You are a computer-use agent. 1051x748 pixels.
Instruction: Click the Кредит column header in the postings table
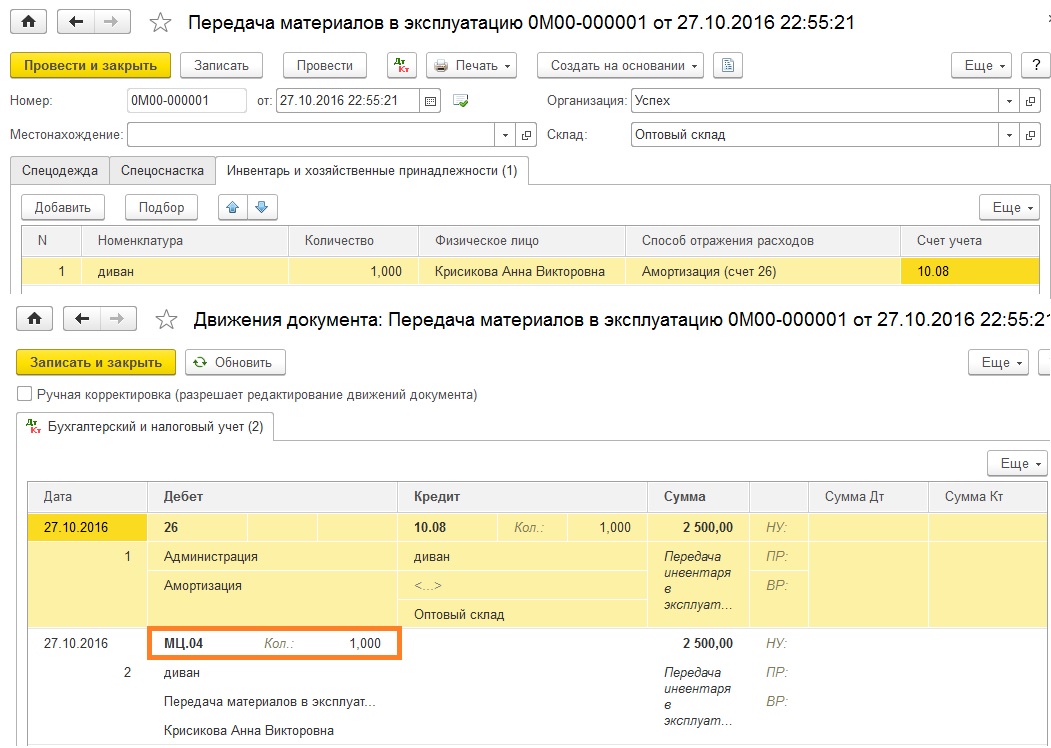pyautogui.click(x=523, y=497)
